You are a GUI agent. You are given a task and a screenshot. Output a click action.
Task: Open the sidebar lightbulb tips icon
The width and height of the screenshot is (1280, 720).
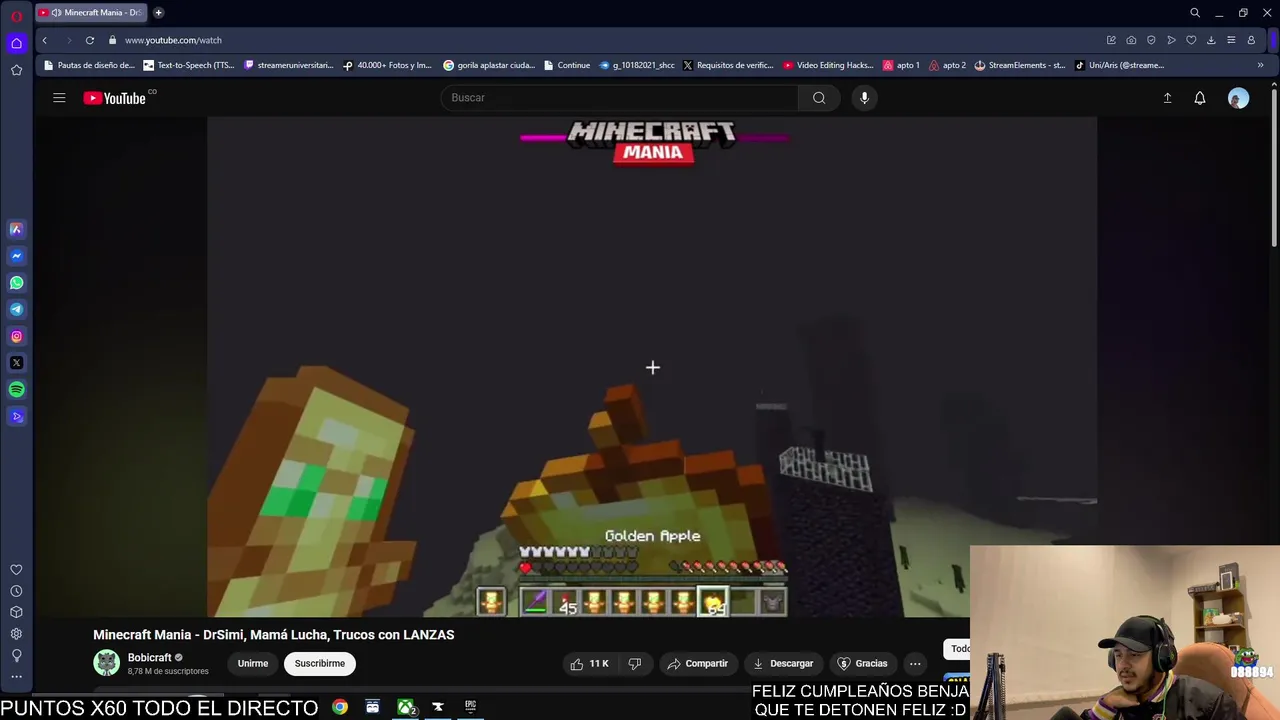tap(16, 655)
